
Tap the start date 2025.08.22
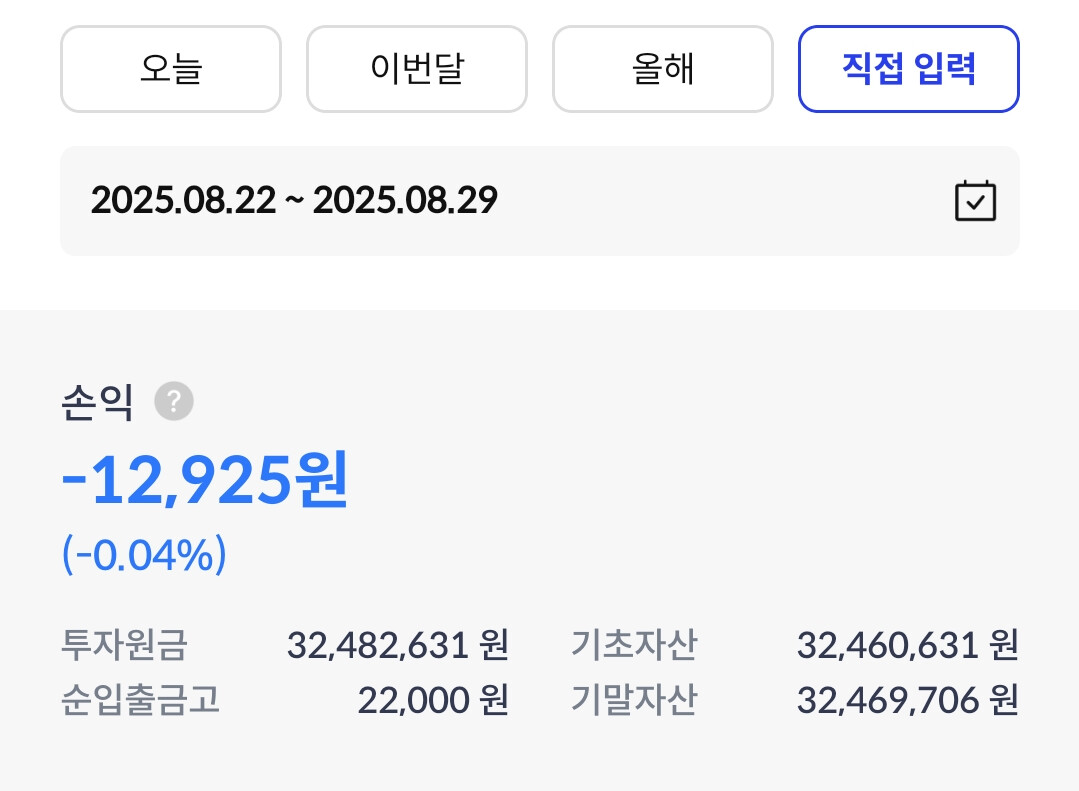coord(182,201)
